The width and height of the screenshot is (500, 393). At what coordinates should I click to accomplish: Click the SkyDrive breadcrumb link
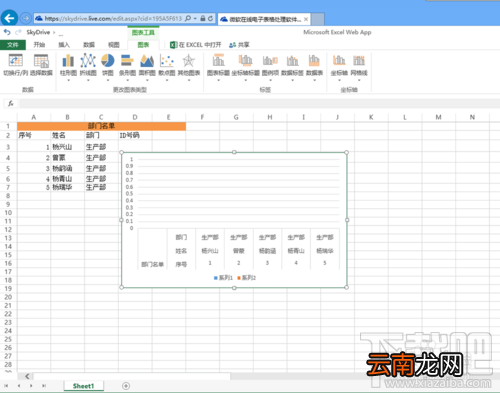38,32
